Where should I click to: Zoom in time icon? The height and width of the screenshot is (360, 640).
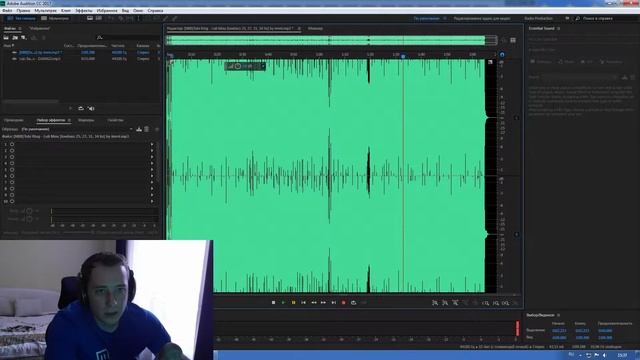(455, 303)
